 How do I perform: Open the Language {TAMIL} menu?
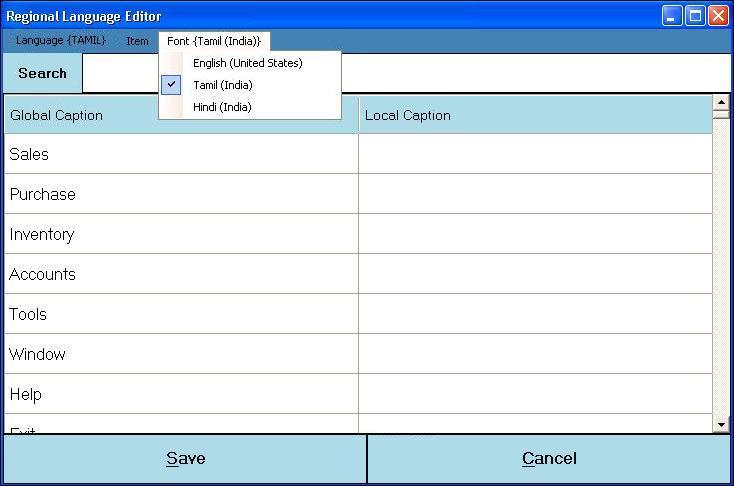click(x=60, y=41)
